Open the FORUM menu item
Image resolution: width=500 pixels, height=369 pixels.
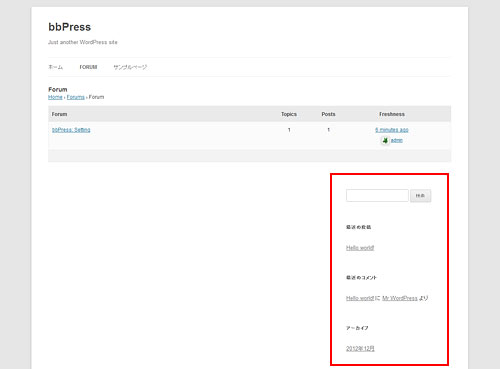tap(88, 67)
